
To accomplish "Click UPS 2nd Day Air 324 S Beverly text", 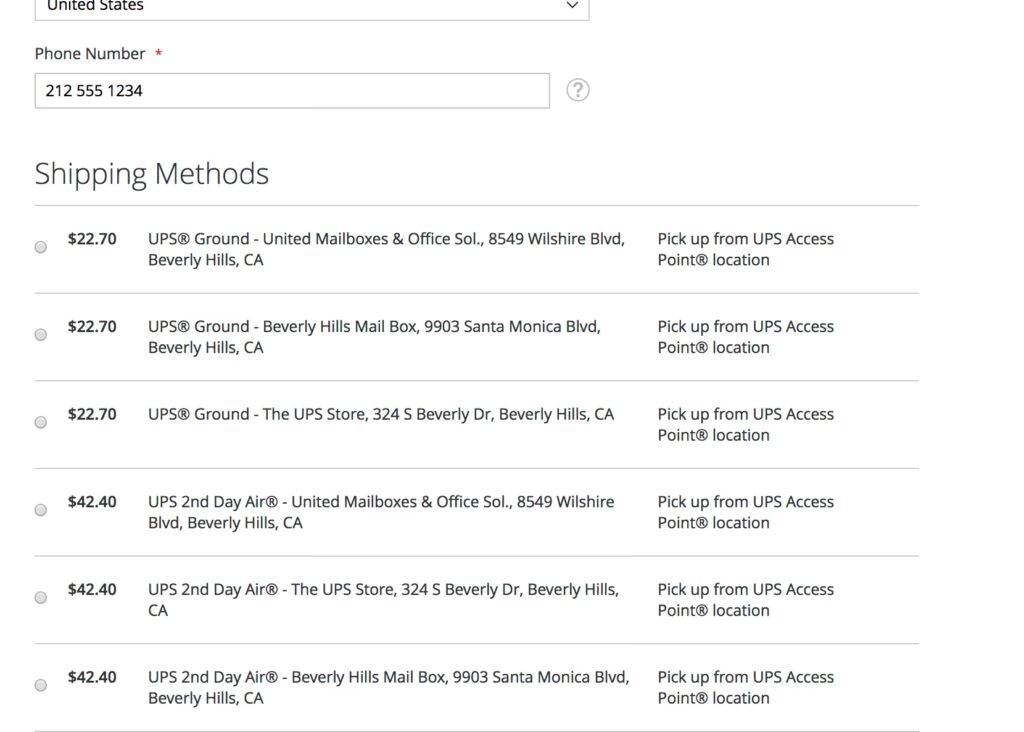I will click(x=383, y=599).
